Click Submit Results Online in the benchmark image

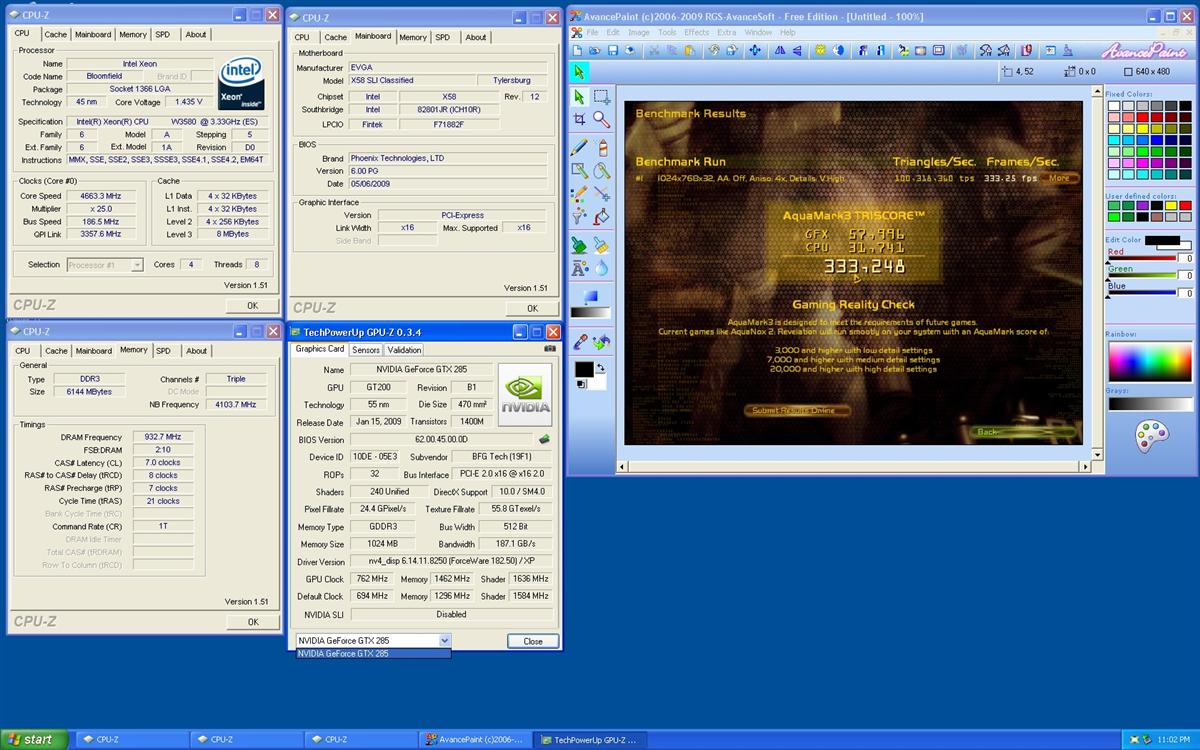tap(799, 410)
